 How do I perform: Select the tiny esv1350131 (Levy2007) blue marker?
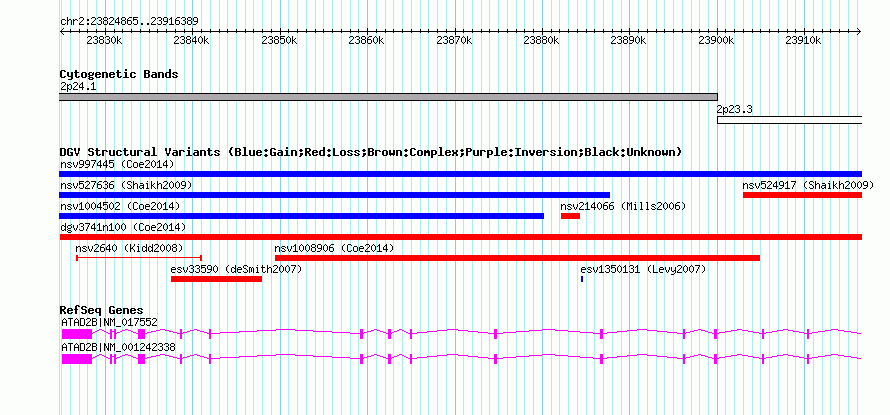[x=582, y=279]
